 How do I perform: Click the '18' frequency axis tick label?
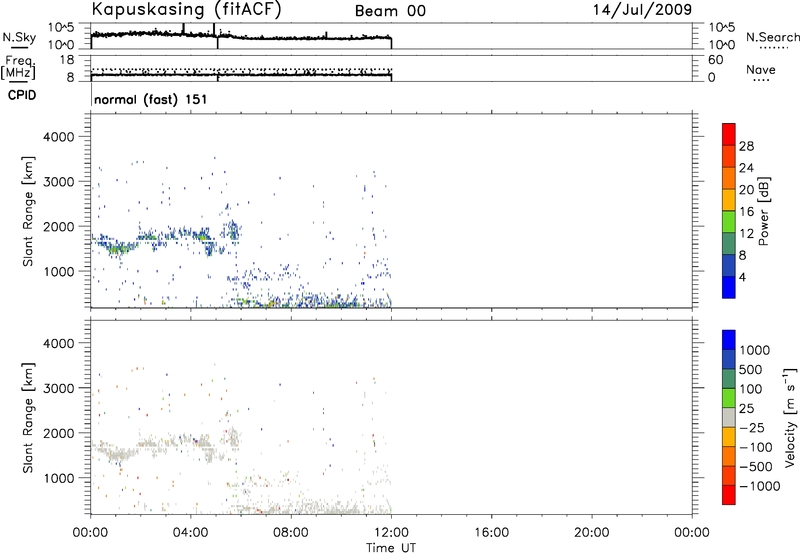[67, 60]
